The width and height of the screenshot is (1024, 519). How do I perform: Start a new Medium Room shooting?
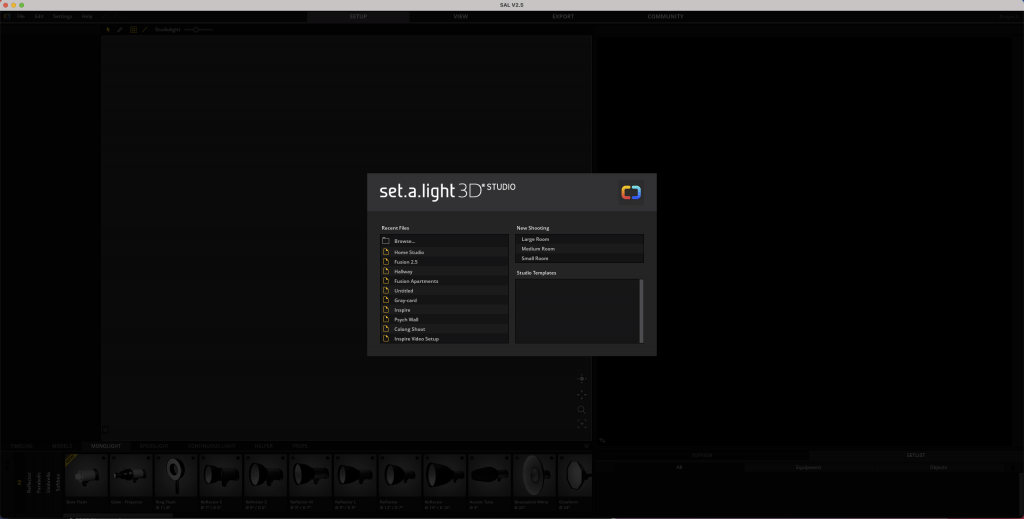click(579, 249)
